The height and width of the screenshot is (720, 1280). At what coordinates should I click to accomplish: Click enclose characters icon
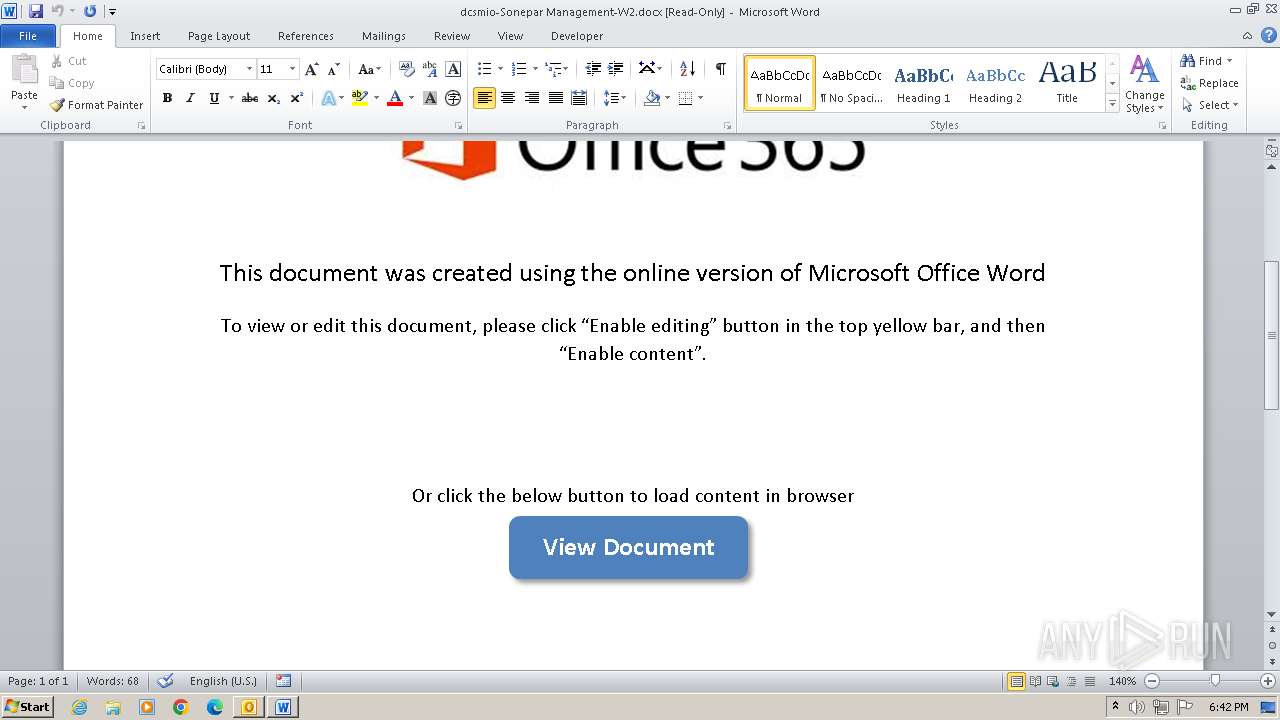click(453, 98)
